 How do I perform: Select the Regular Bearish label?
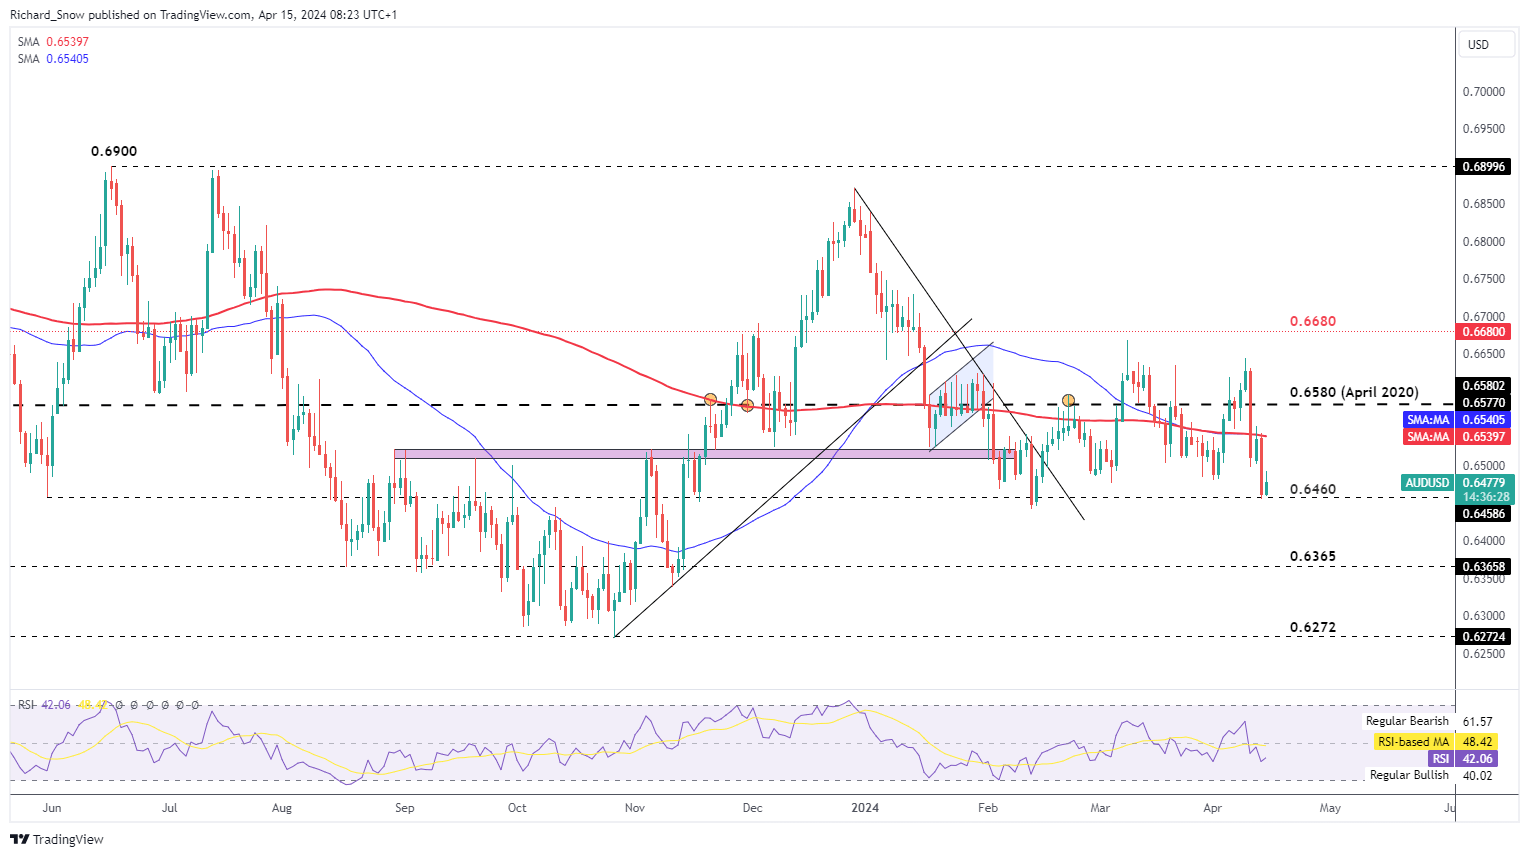(1407, 721)
